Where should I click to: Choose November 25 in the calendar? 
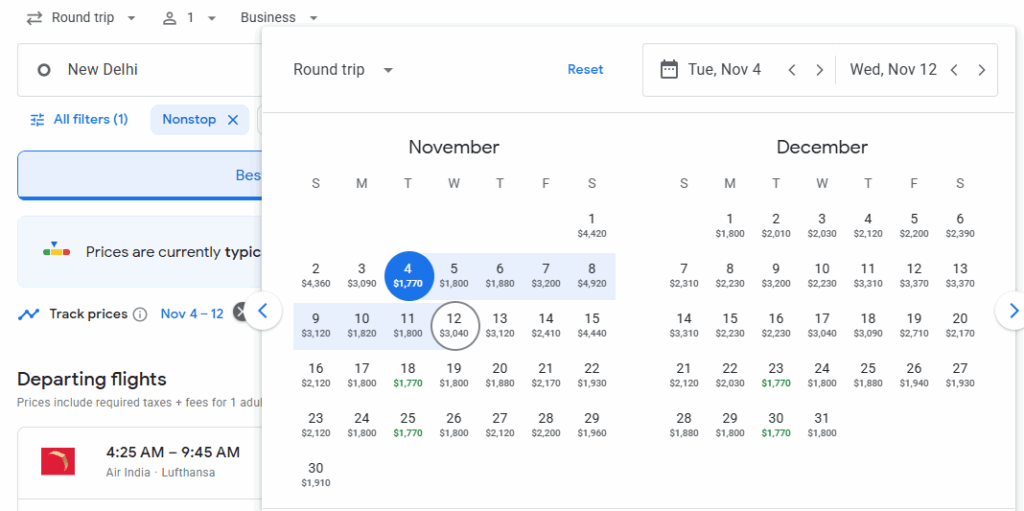pyautogui.click(x=408, y=424)
